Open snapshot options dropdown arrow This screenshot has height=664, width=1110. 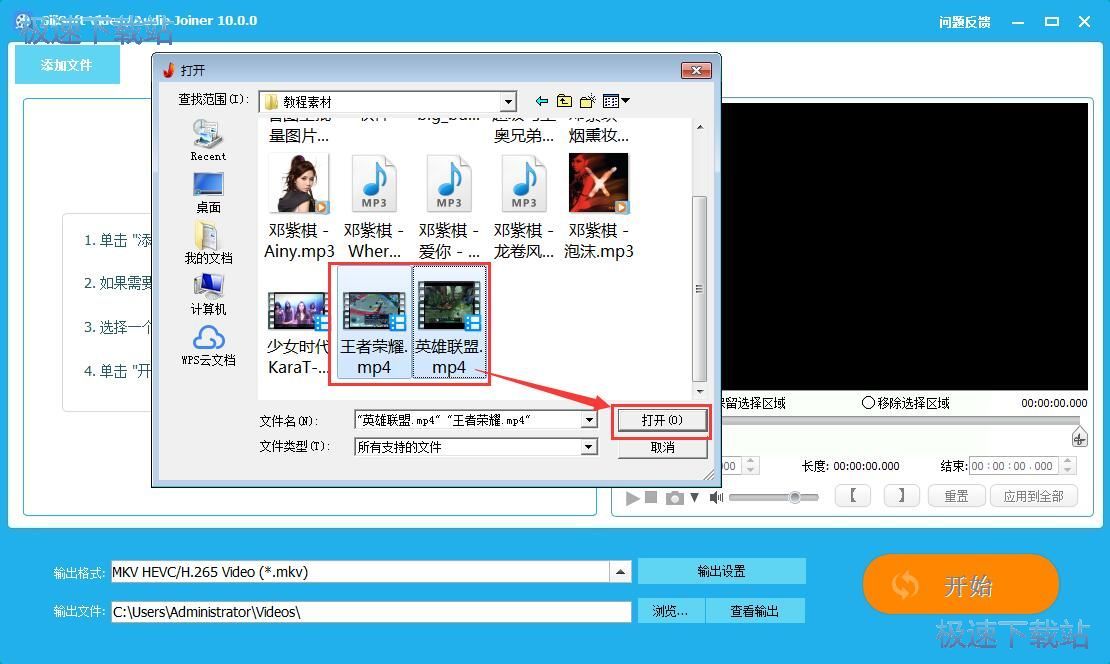pos(694,498)
